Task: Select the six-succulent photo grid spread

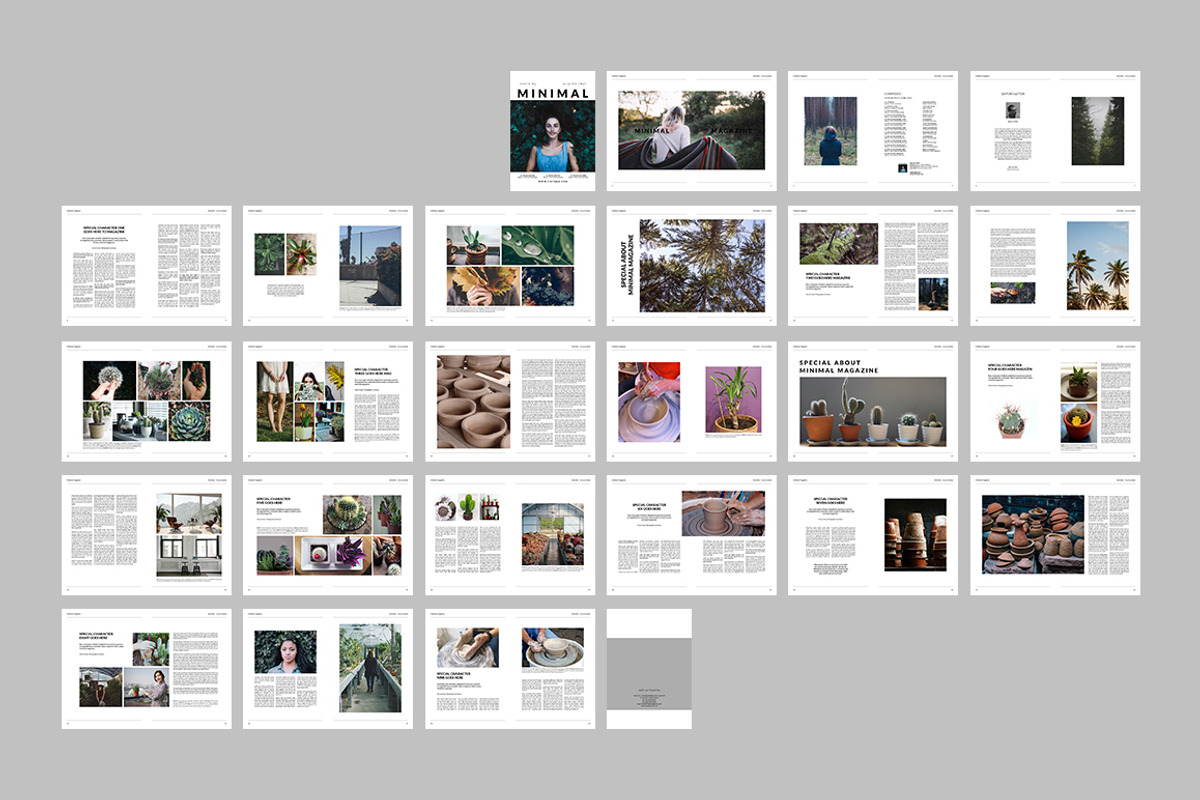Action: (147, 400)
